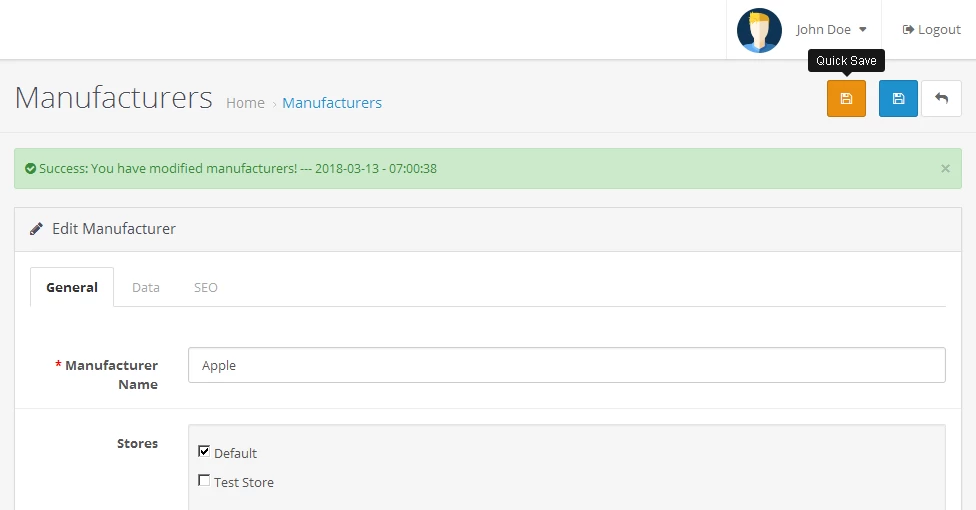The image size is (976, 510).
Task: Switch to the Data tab
Action: [146, 287]
